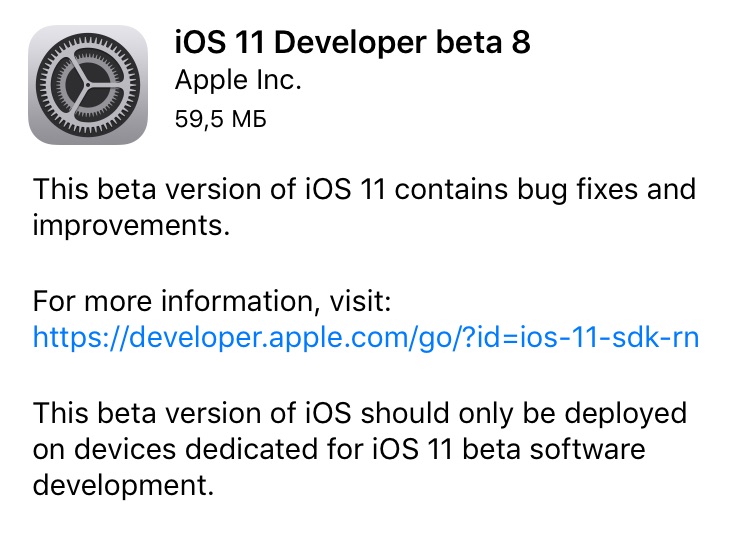Click the word 'improvements.' in the description
The height and width of the screenshot is (544, 750).
[x=132, y=226]
